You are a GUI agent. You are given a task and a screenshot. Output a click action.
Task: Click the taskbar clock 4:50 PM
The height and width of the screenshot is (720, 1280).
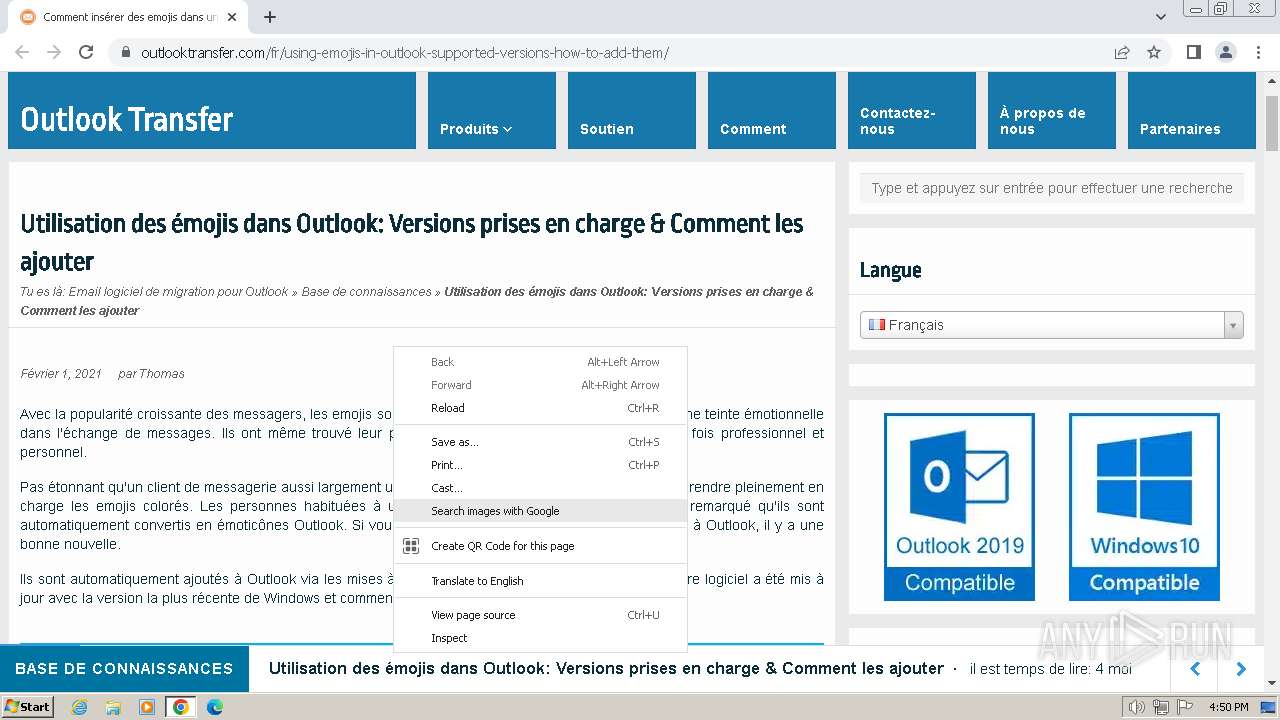click(1228, 707)
